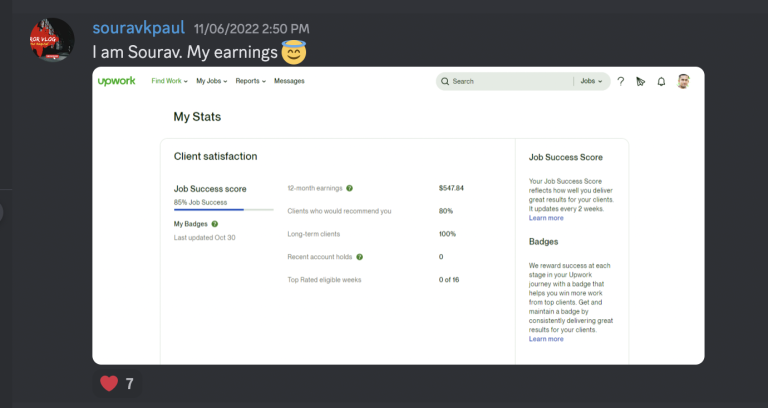Click the 100% long-term clients value
The image size is (768, 408).
pyautogui.click(x=447, y=234)
